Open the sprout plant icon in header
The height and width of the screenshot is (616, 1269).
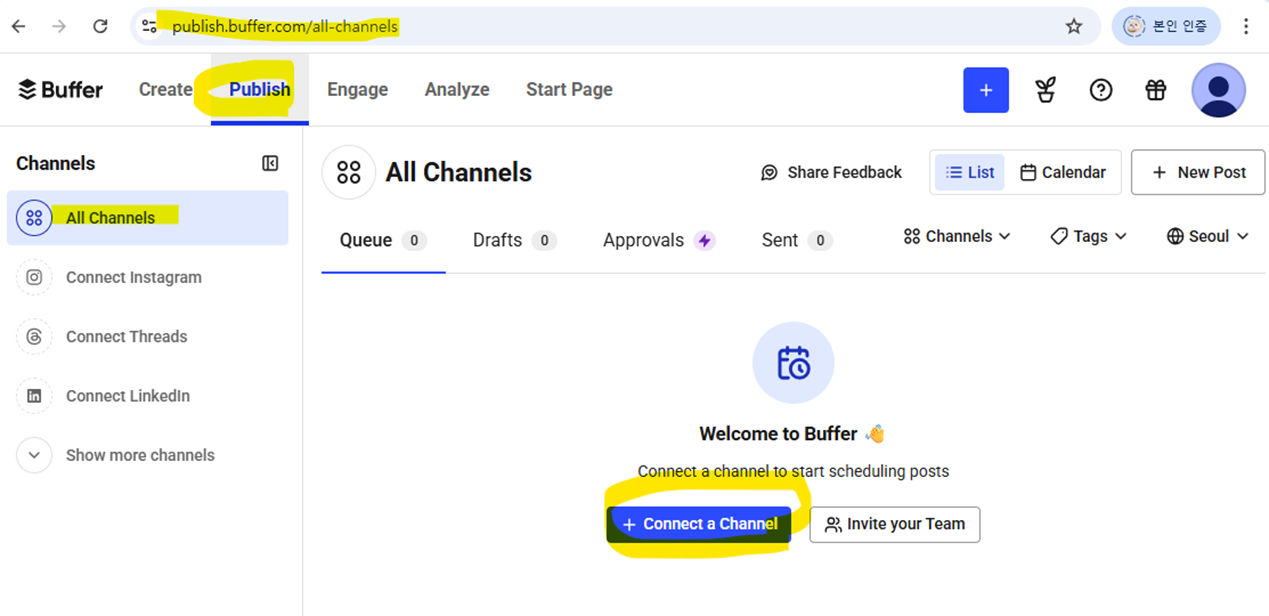point(1046,90)
